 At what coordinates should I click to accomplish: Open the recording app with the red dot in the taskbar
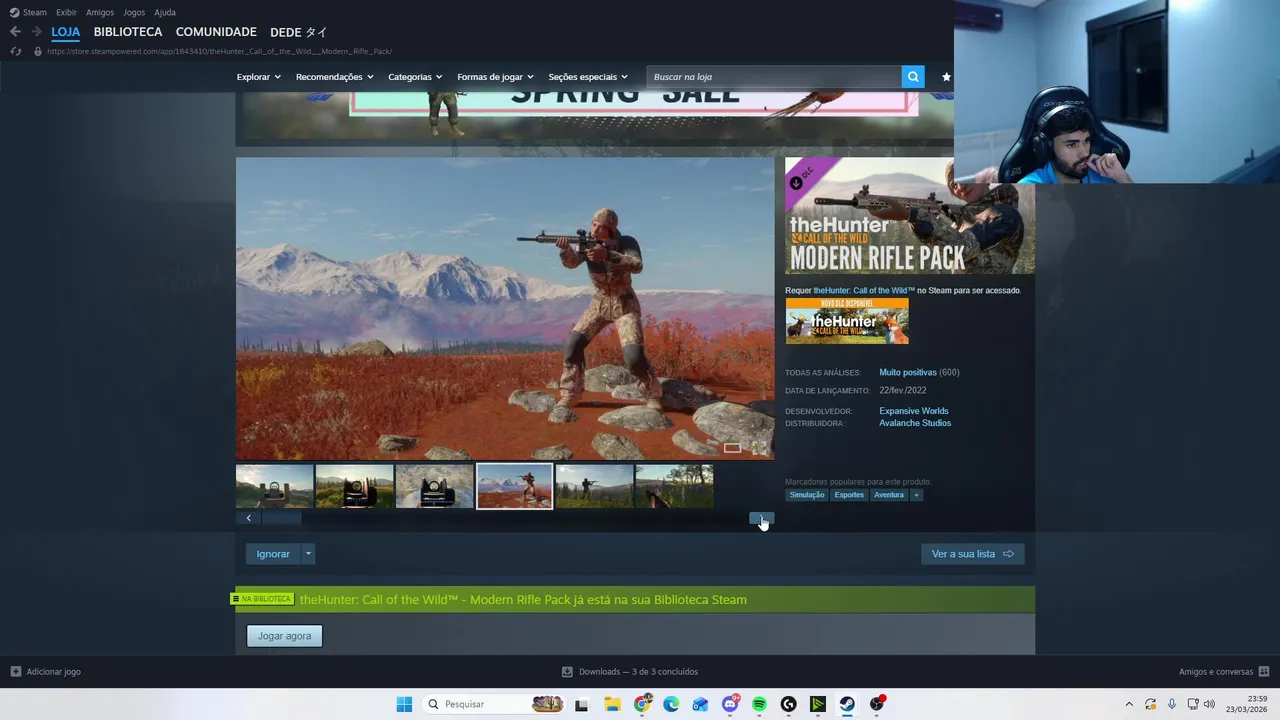[877, 704]
